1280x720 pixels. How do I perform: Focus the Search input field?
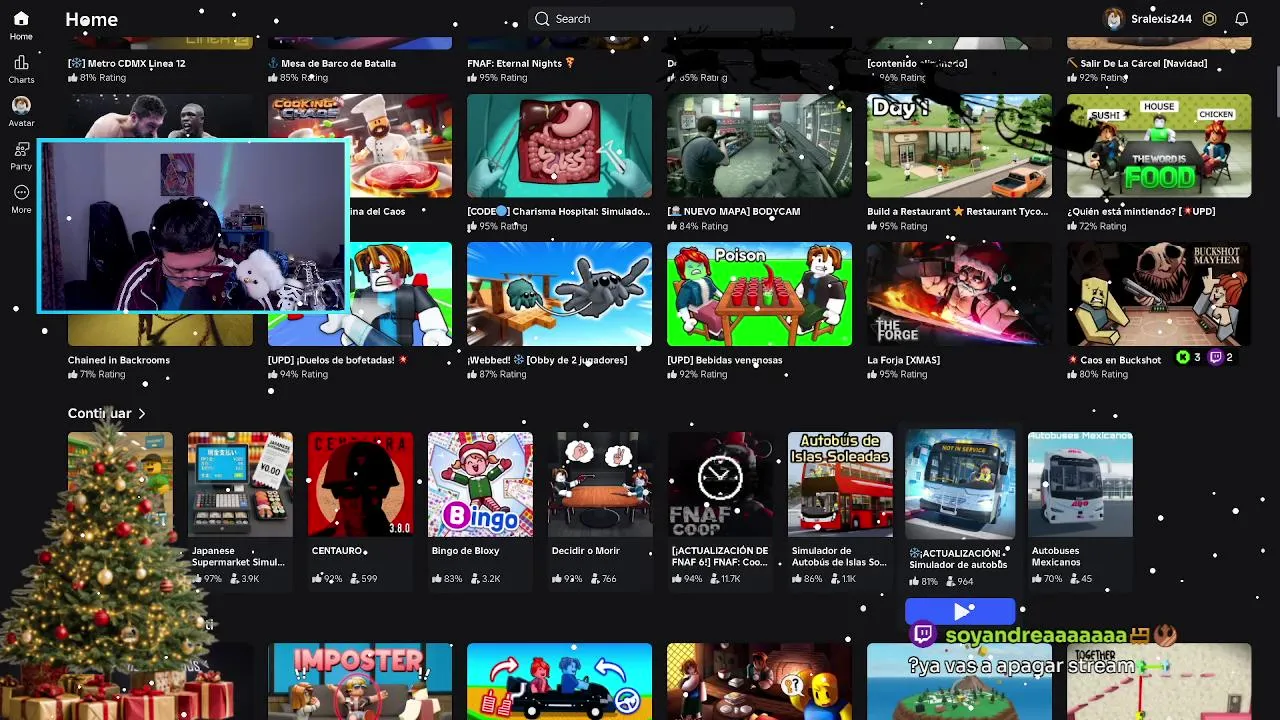[x=661, y=19]
